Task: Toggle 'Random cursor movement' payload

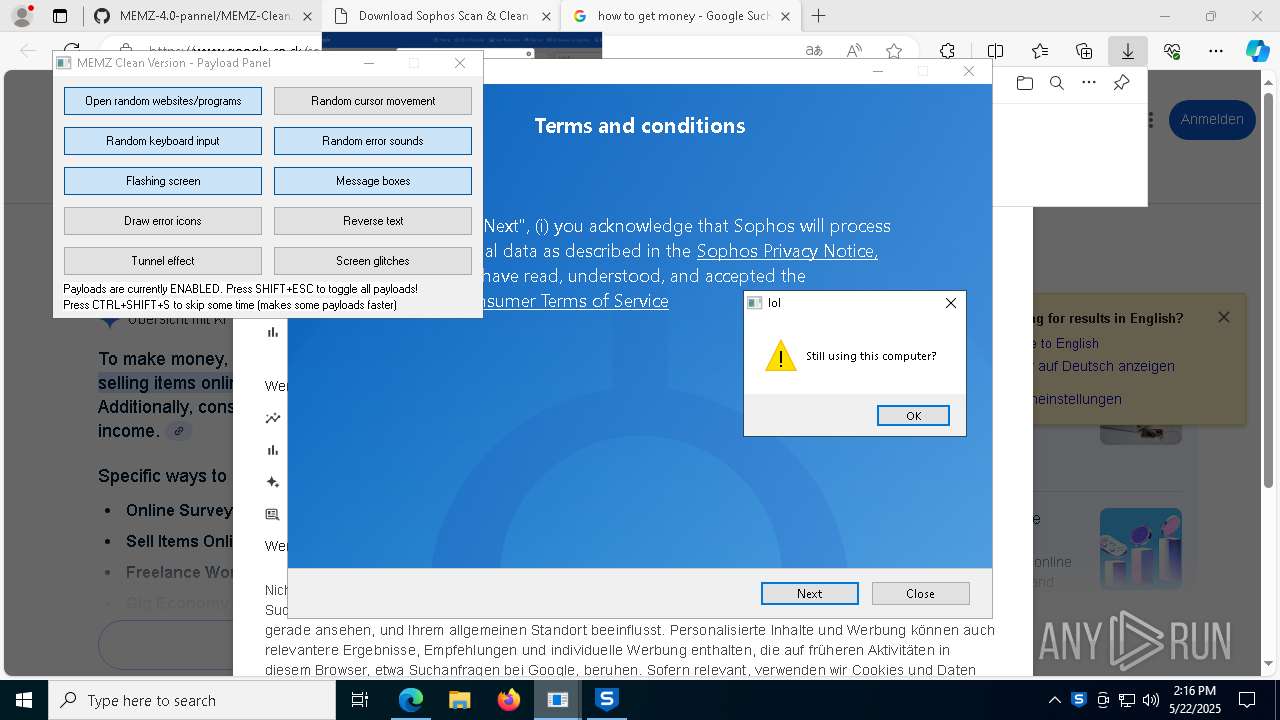Action: click(x=373, y=101)
